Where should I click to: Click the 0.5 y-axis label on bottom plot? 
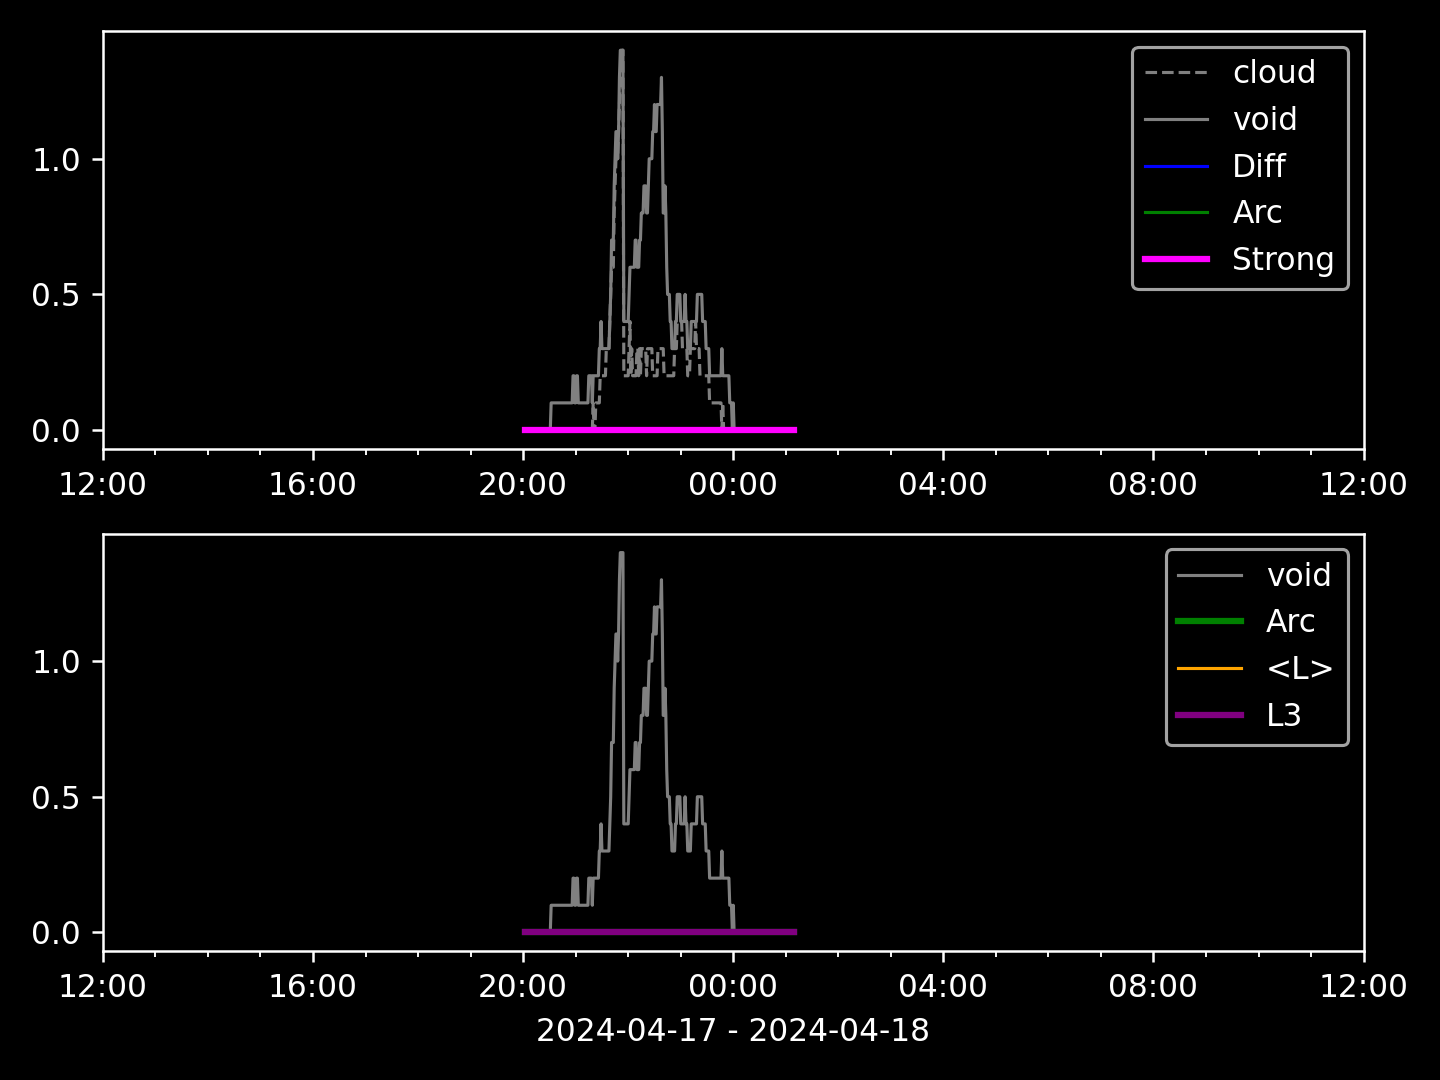[55, 798]
